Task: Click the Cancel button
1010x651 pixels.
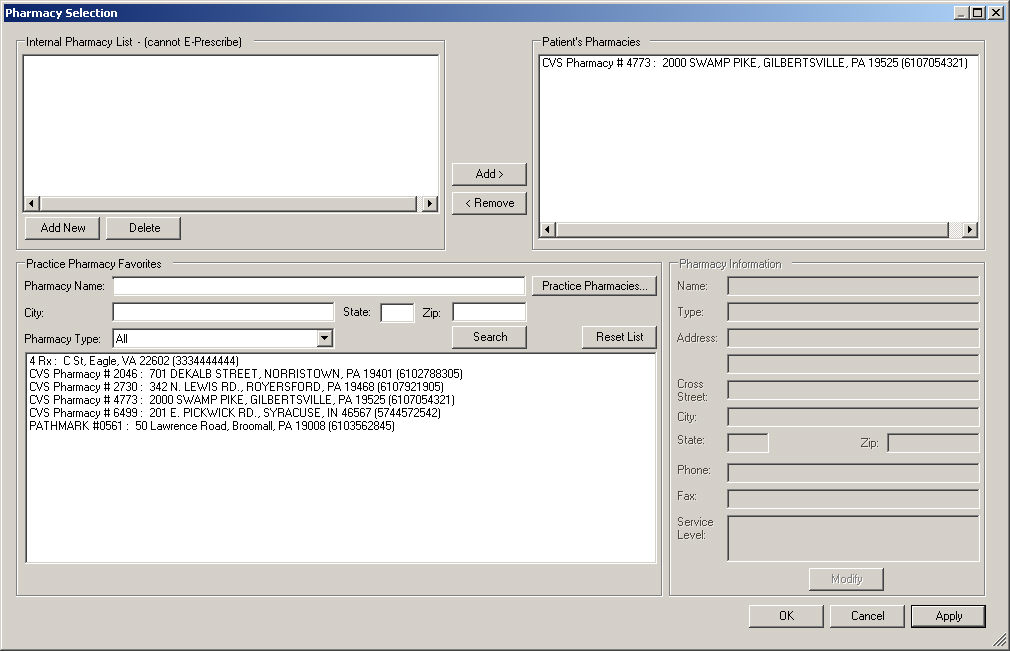Action: [867, 616]
